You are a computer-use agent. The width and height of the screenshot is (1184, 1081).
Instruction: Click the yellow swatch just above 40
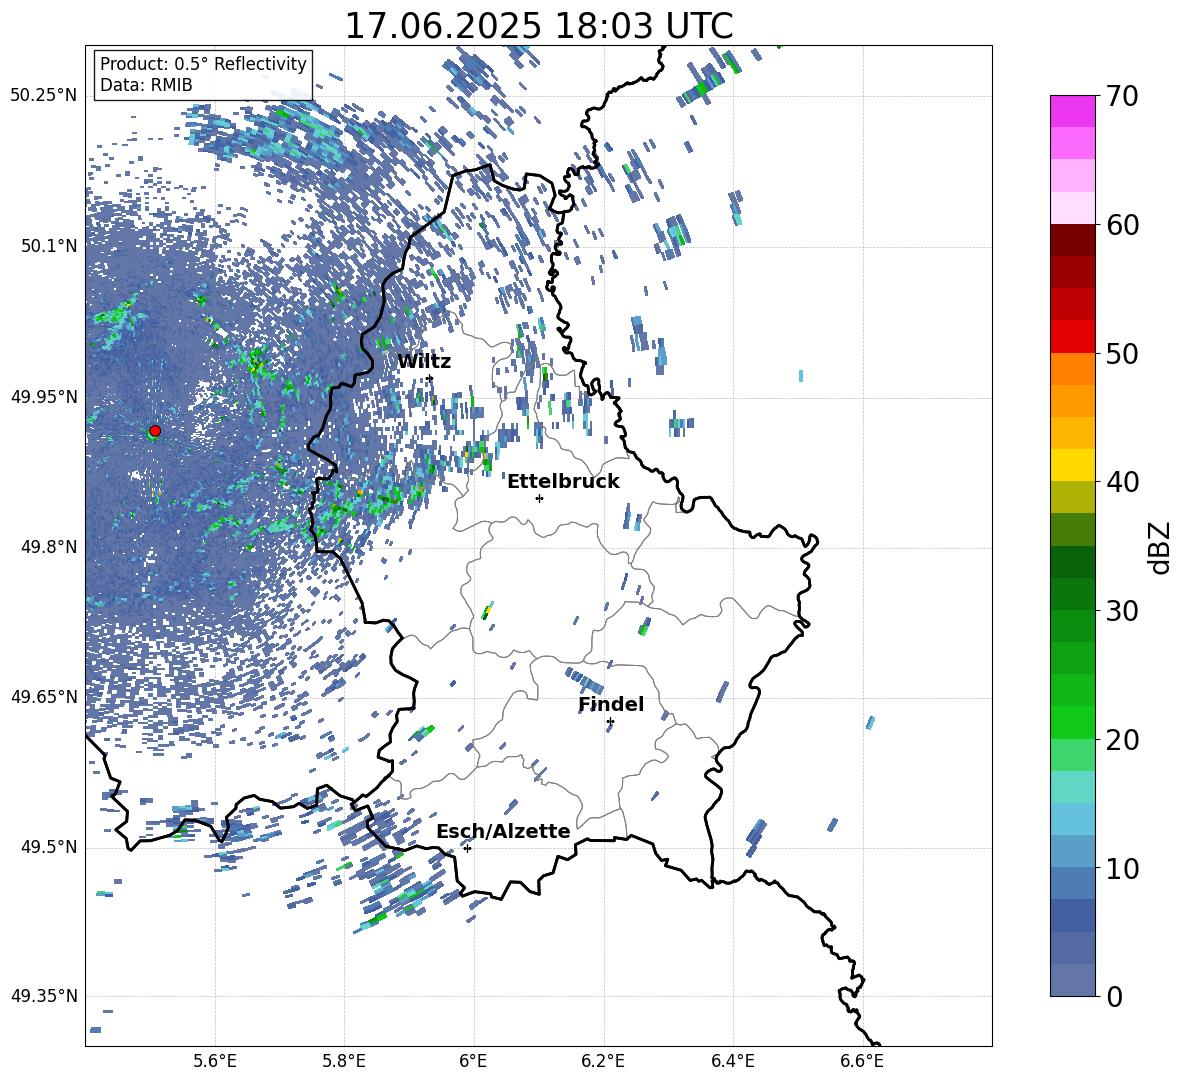[x=1072, y=465]
